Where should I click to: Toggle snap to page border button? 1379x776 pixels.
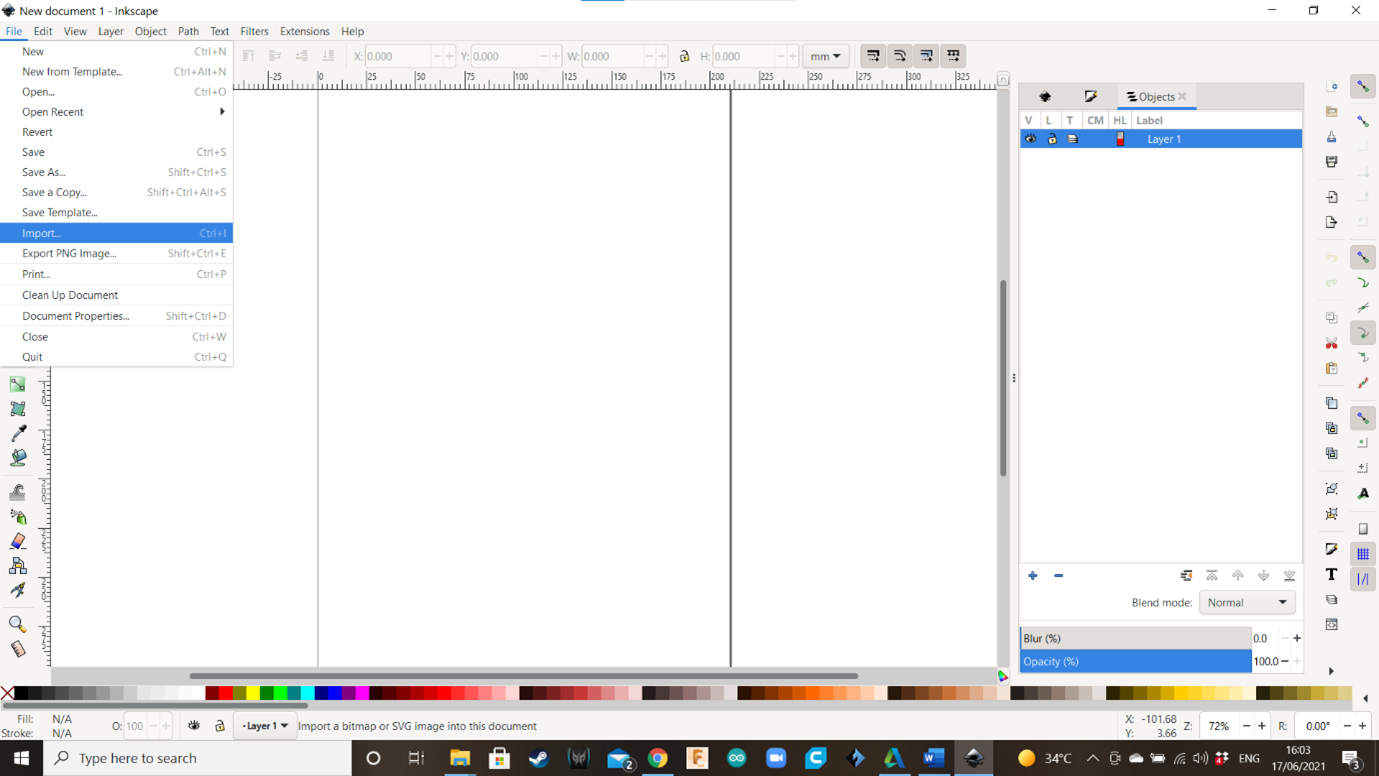point(1363,529)
